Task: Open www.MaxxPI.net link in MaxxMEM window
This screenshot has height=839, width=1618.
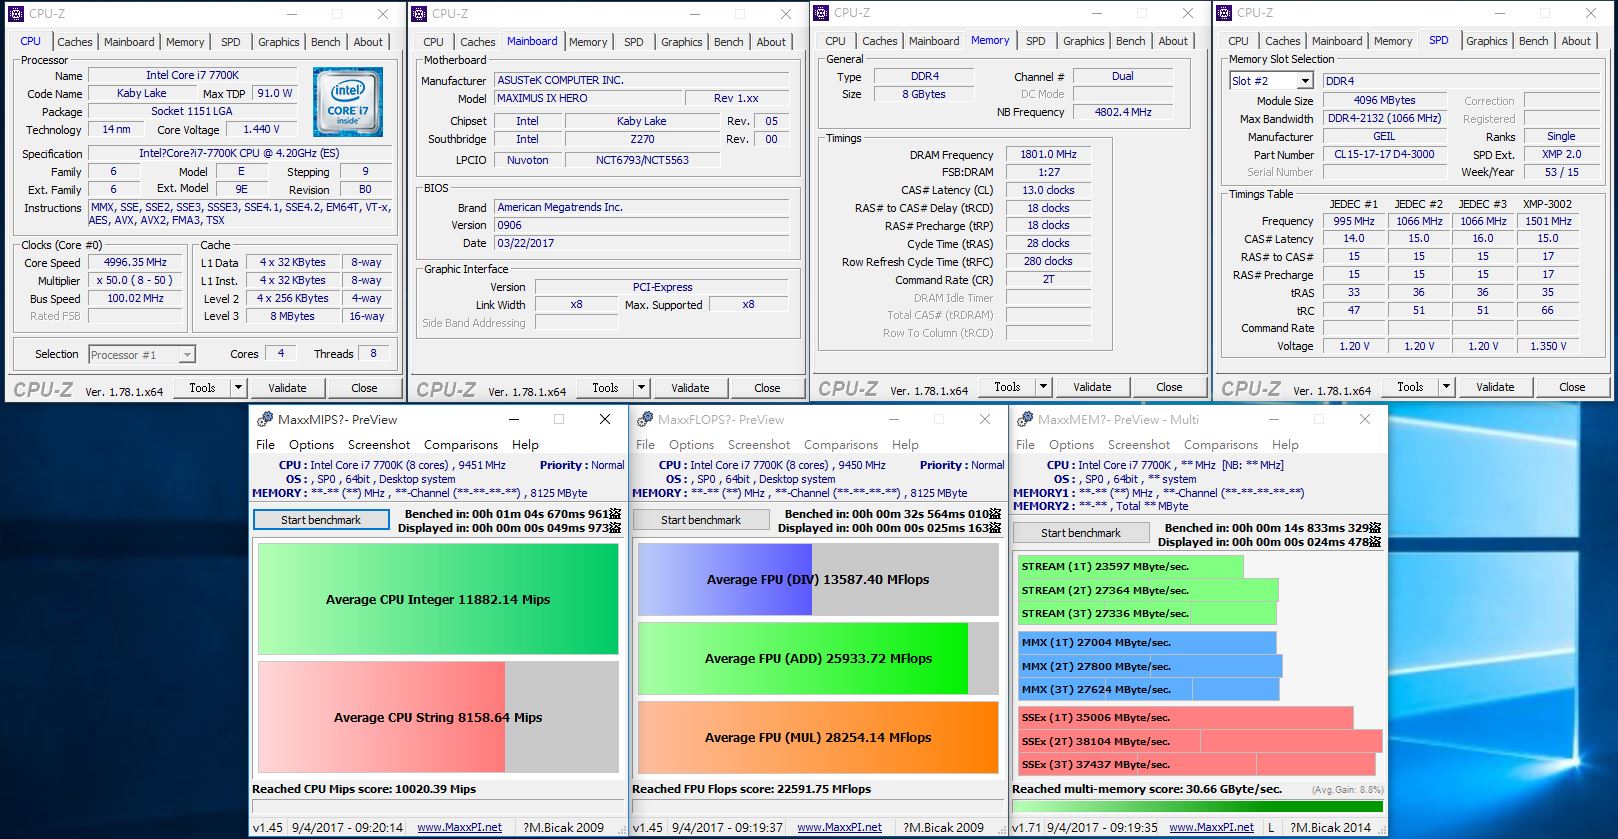Action: [x=1212, y=827]
